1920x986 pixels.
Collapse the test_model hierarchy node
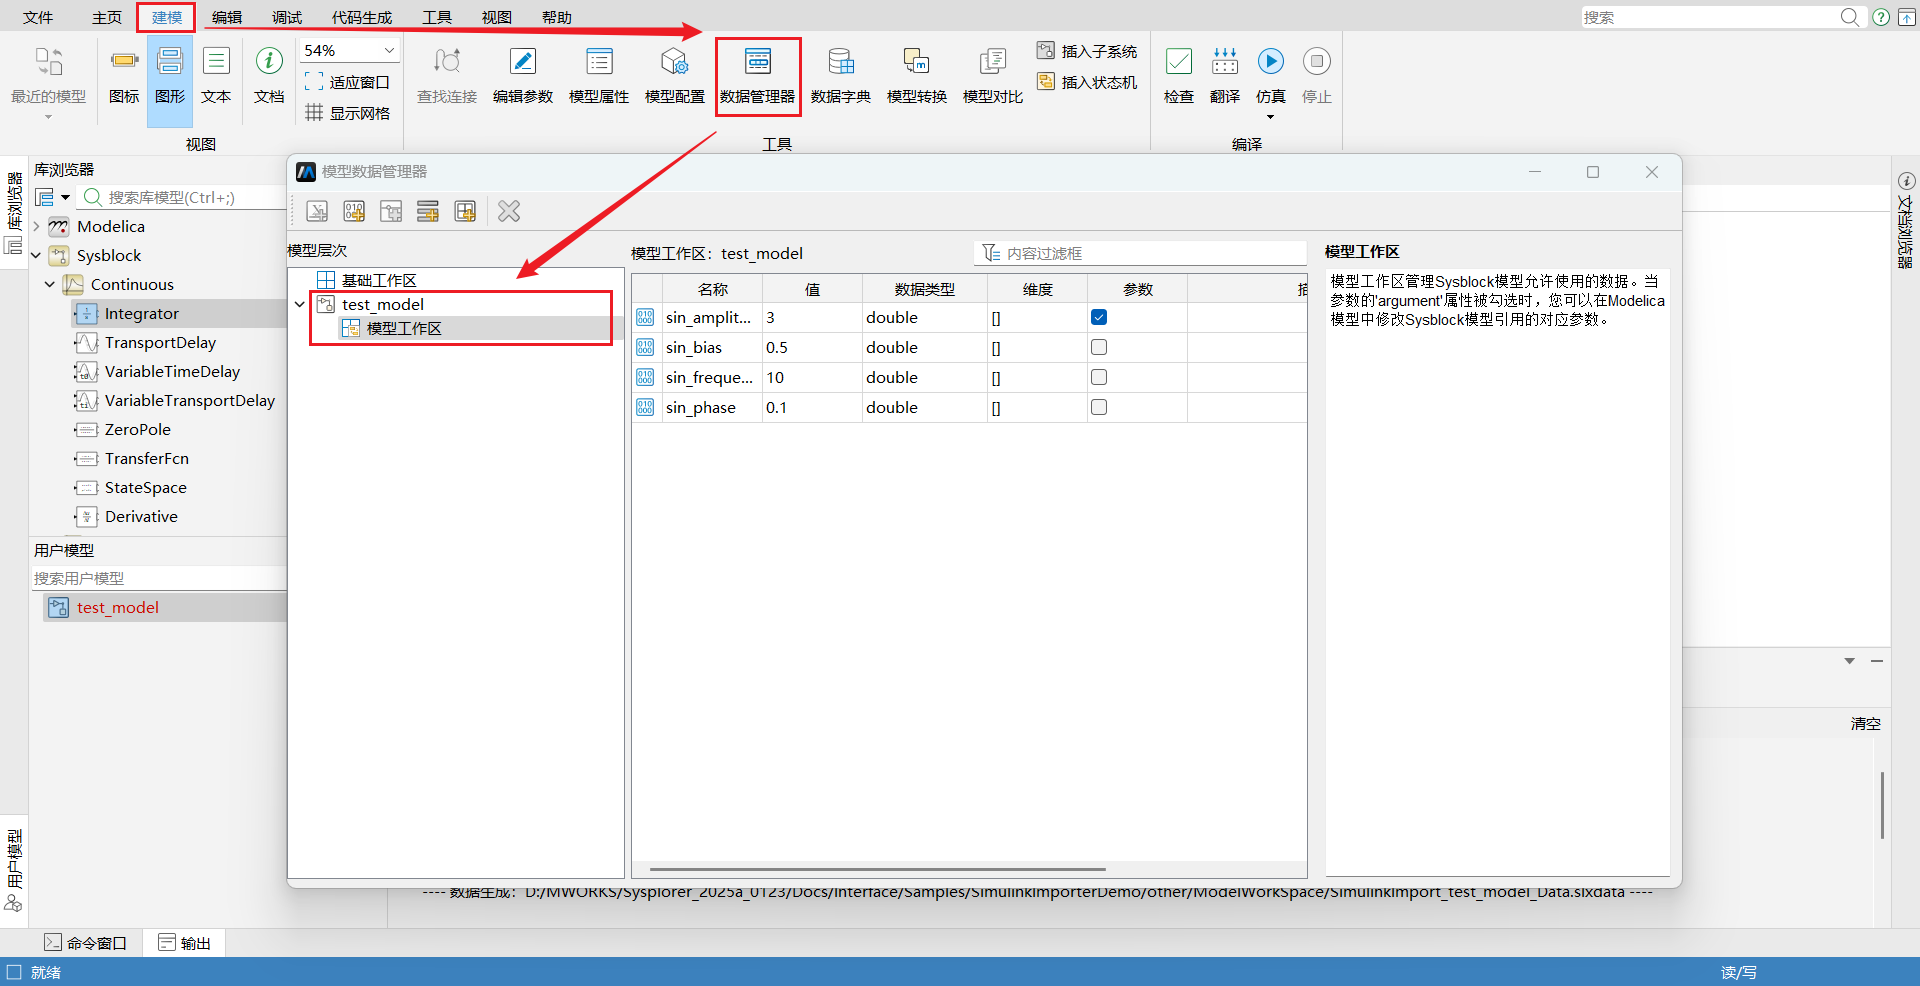coord(300,304)
